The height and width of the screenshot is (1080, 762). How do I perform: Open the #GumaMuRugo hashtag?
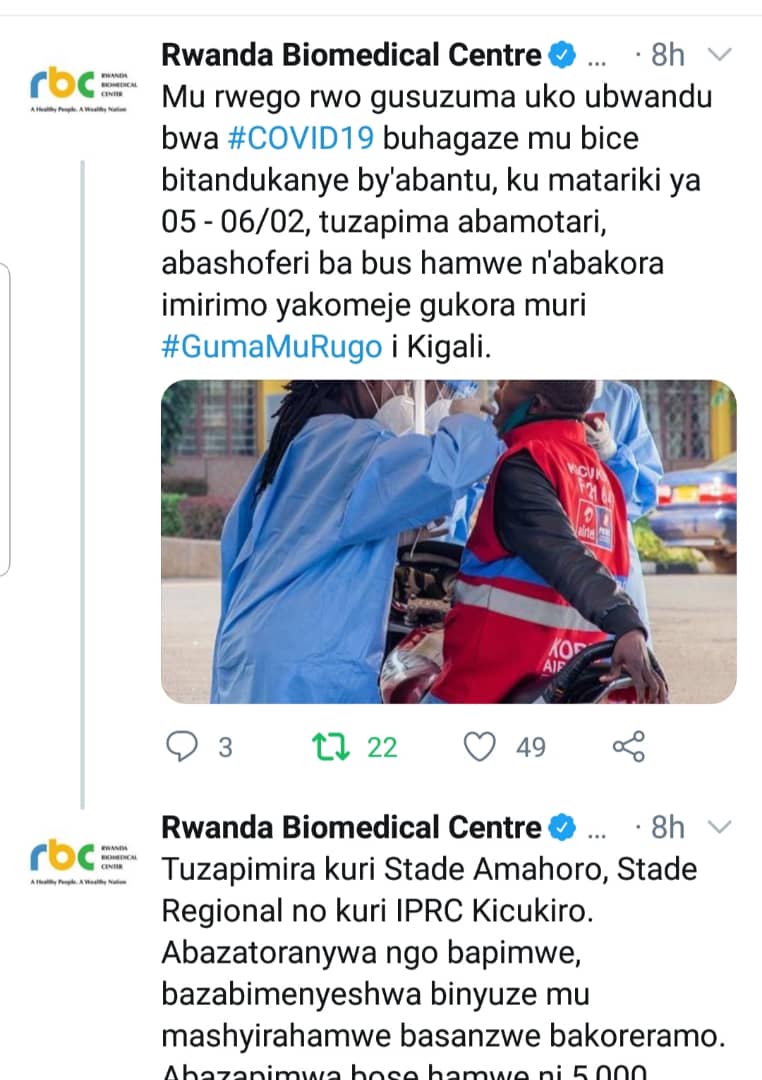(x=271, y=346)
